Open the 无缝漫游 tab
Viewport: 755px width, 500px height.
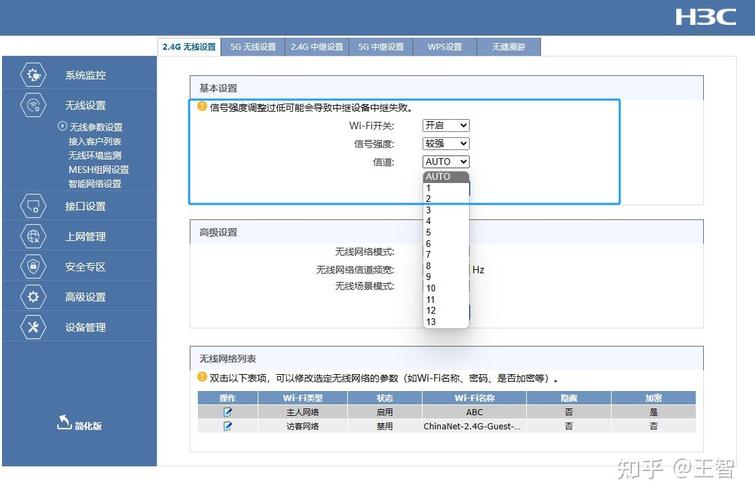point(508,47)
